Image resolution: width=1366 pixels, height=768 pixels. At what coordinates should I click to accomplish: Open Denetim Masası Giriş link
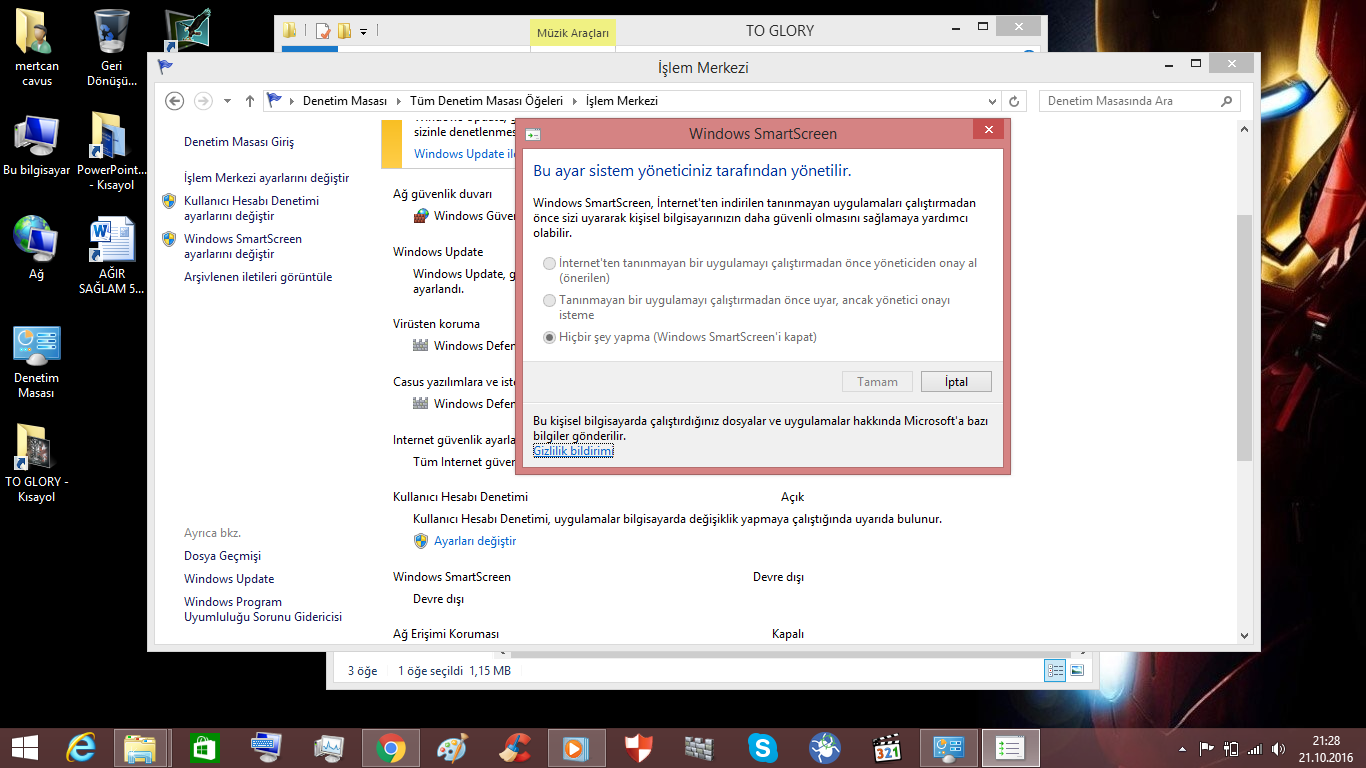pyautogui.click(x=239, y=142)
